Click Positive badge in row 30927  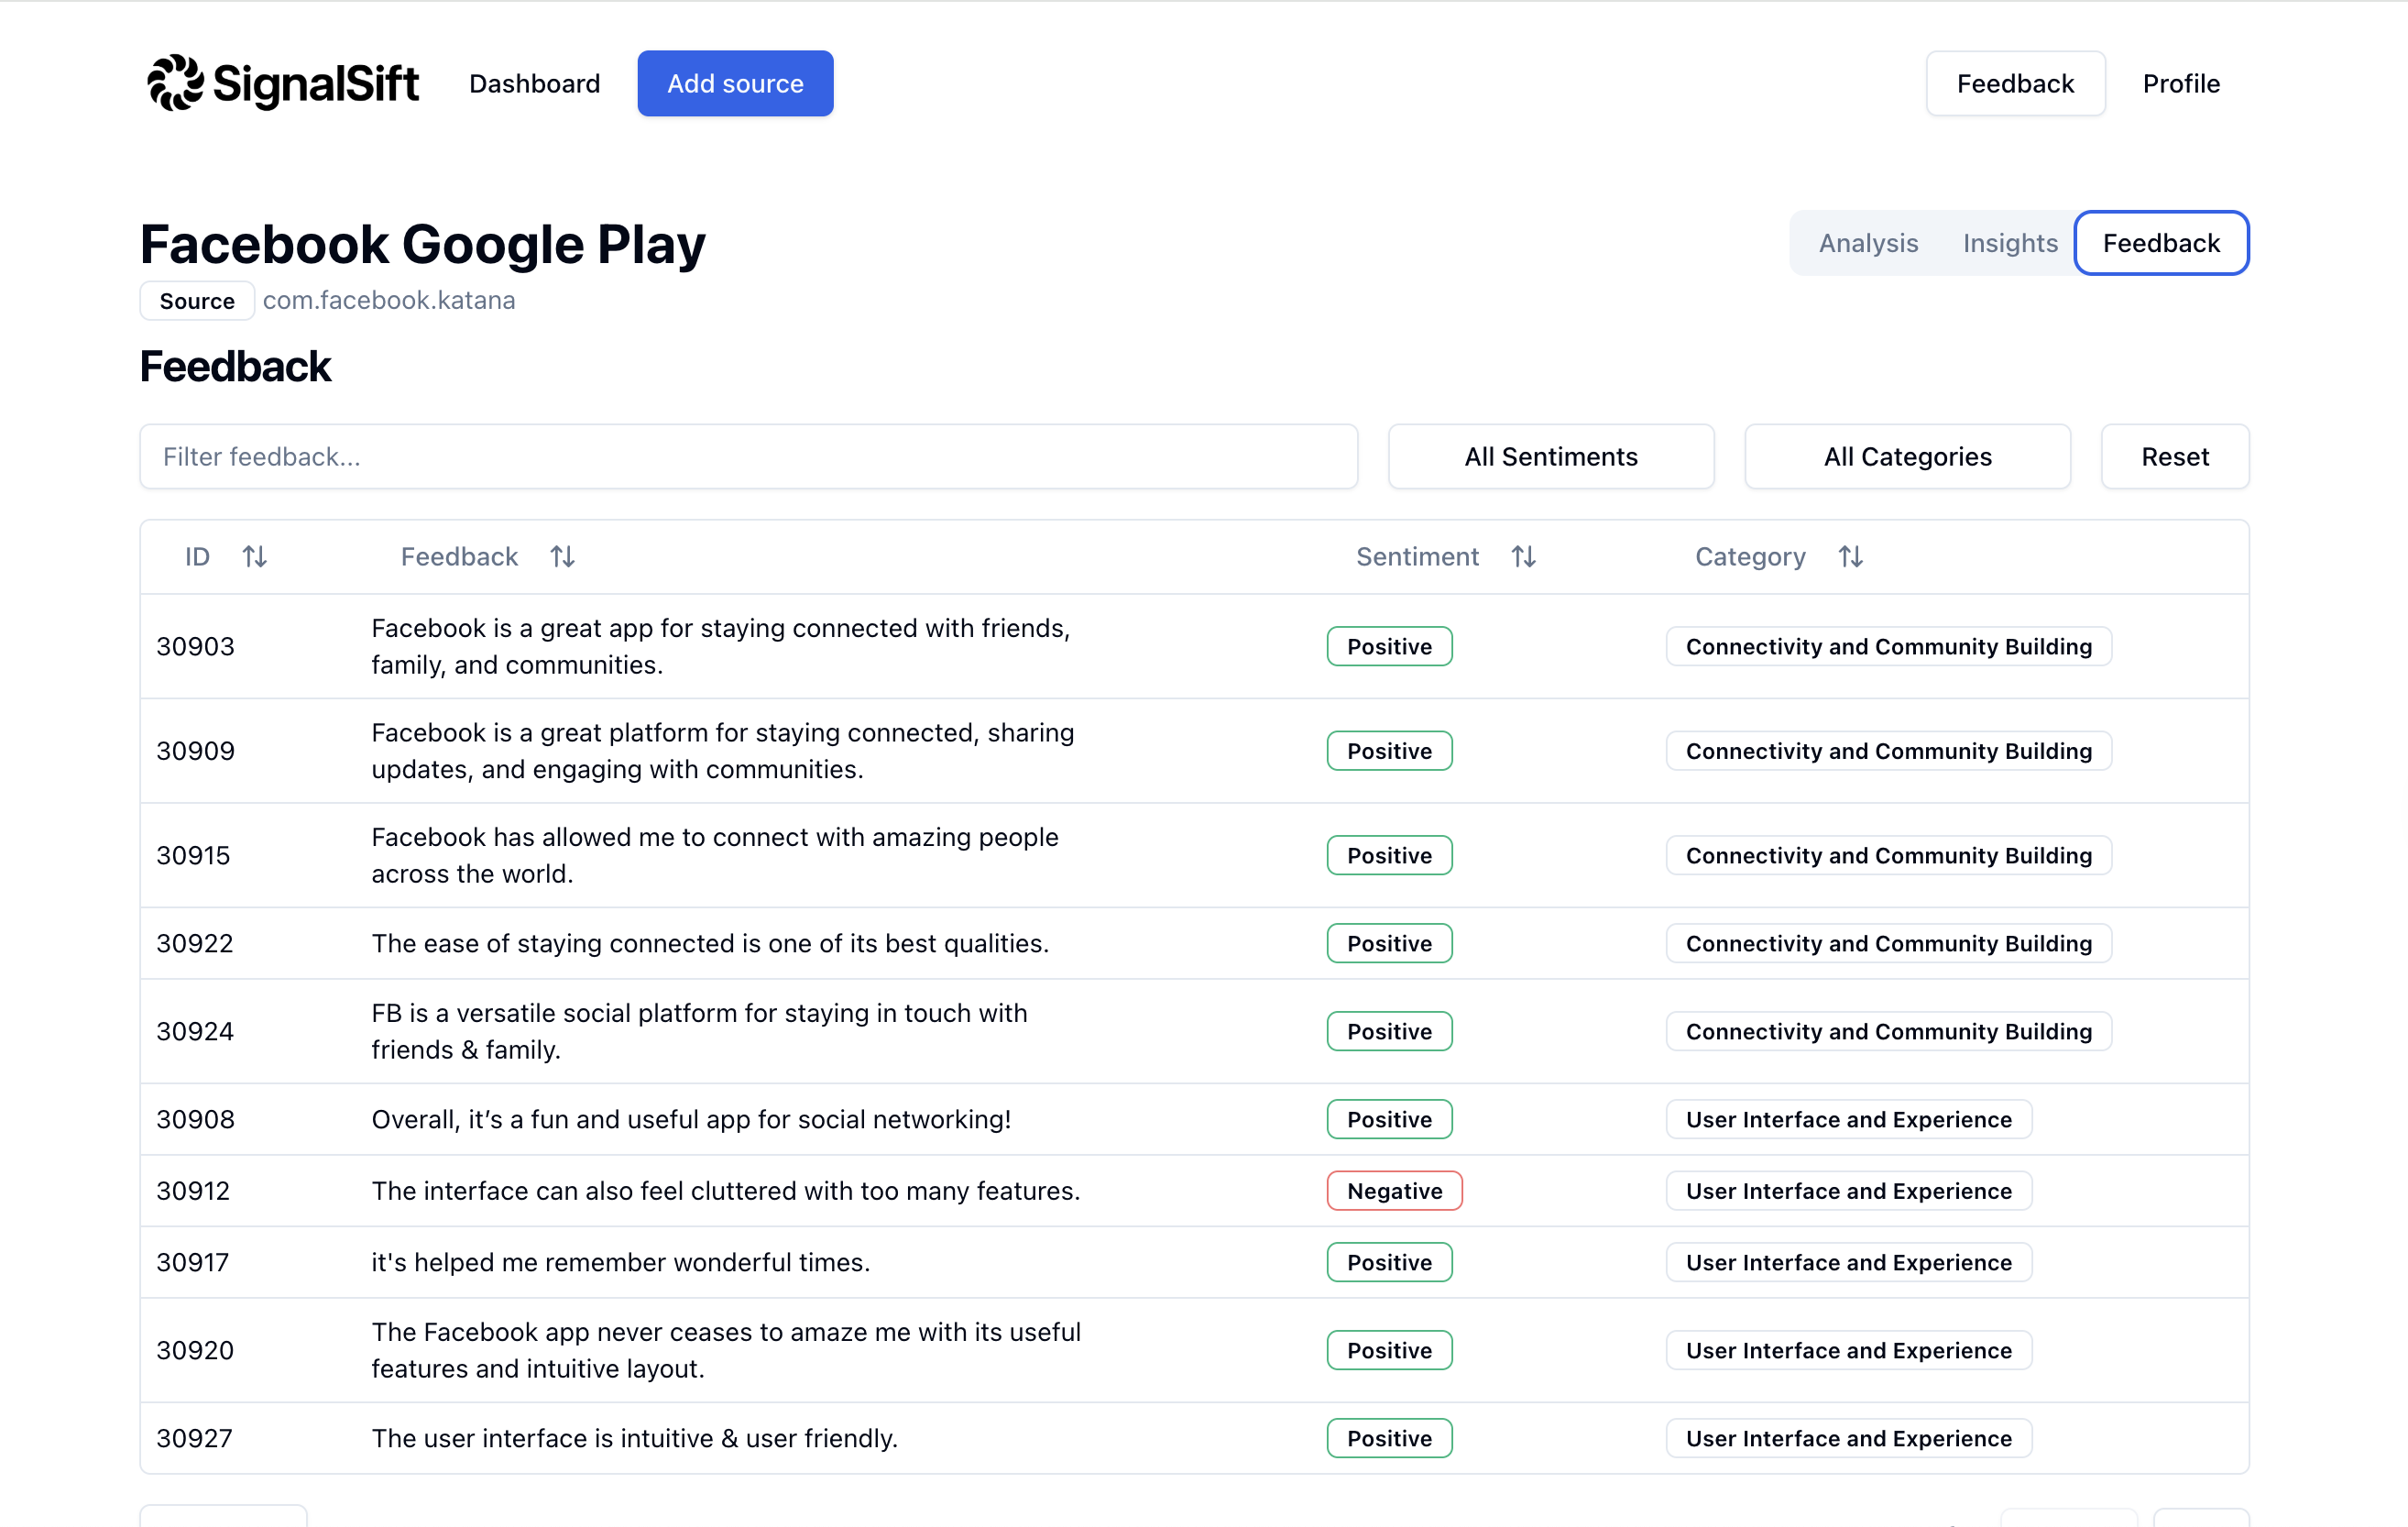point(1389,1438)
